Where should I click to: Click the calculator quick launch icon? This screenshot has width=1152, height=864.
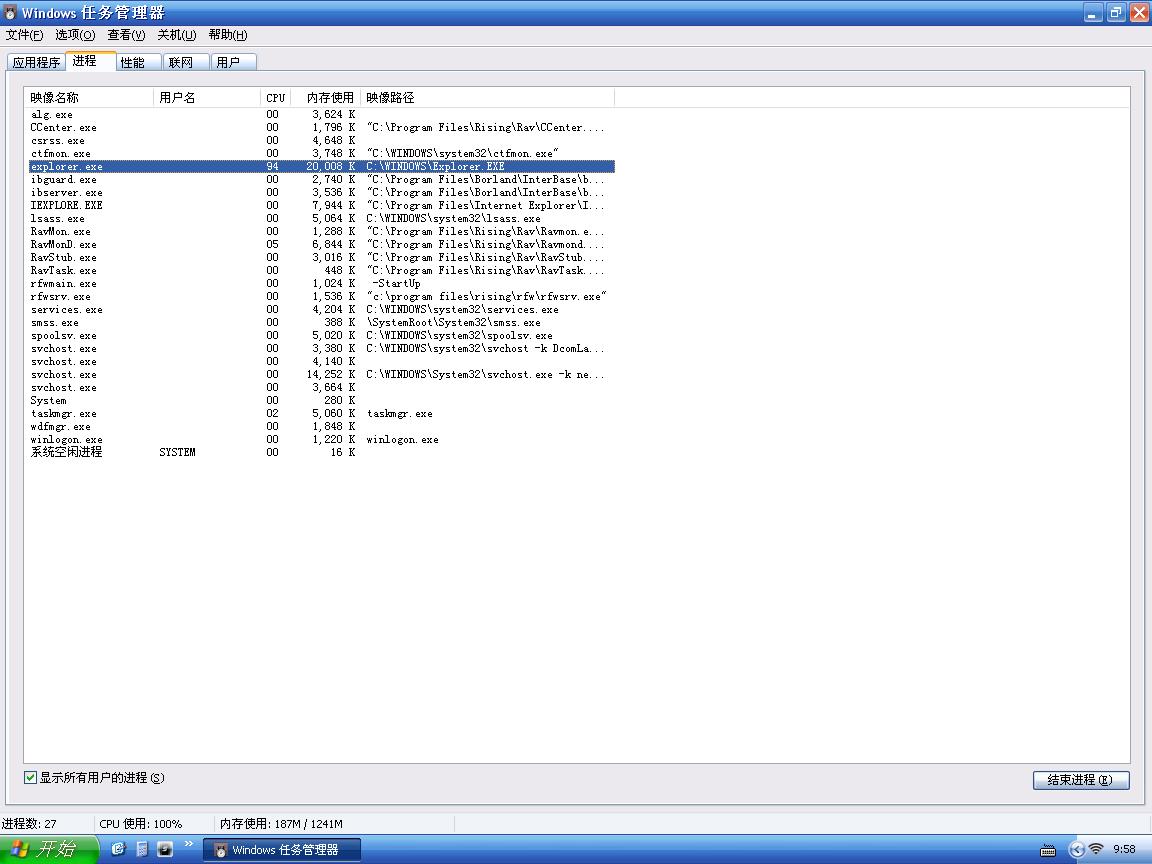tap(142, 849)
